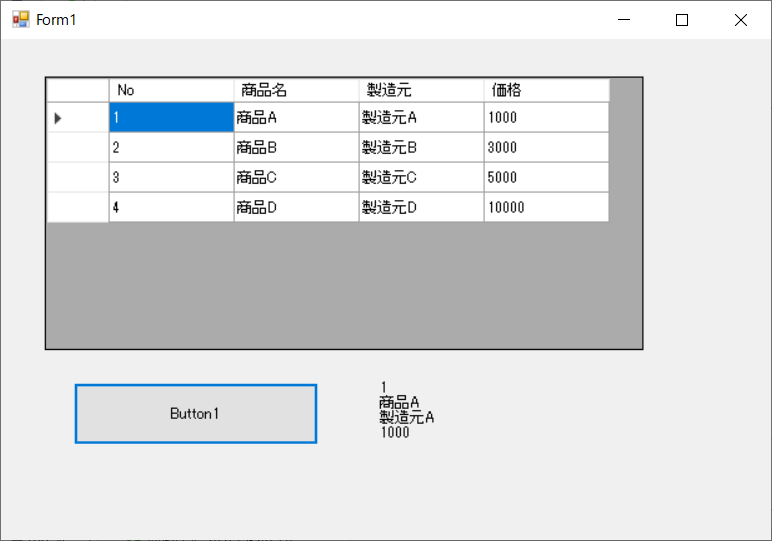Close the Form1 window

(740, 20)
